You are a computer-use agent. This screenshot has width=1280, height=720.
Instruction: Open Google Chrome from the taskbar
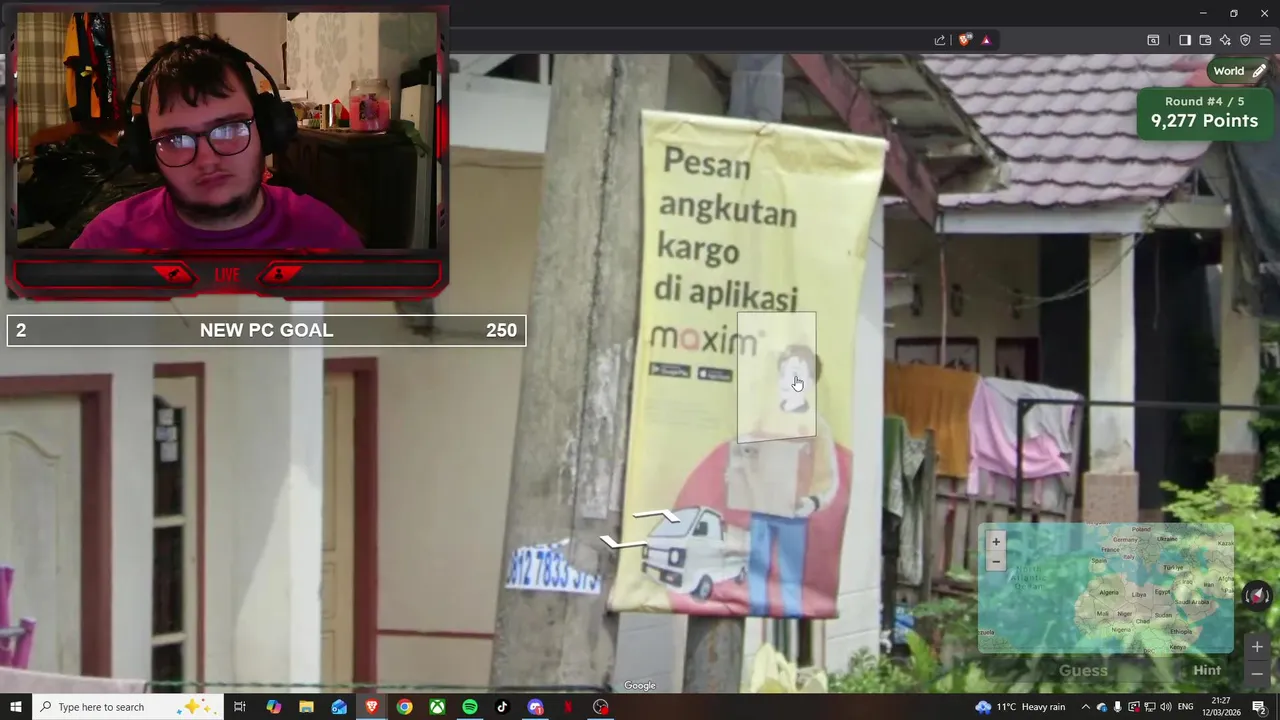[x=404, y=707]
